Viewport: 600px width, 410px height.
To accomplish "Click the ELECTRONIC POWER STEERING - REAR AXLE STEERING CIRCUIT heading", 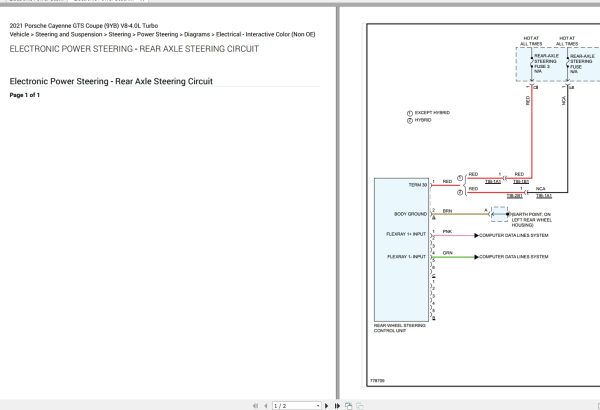I will pos(134,49).
